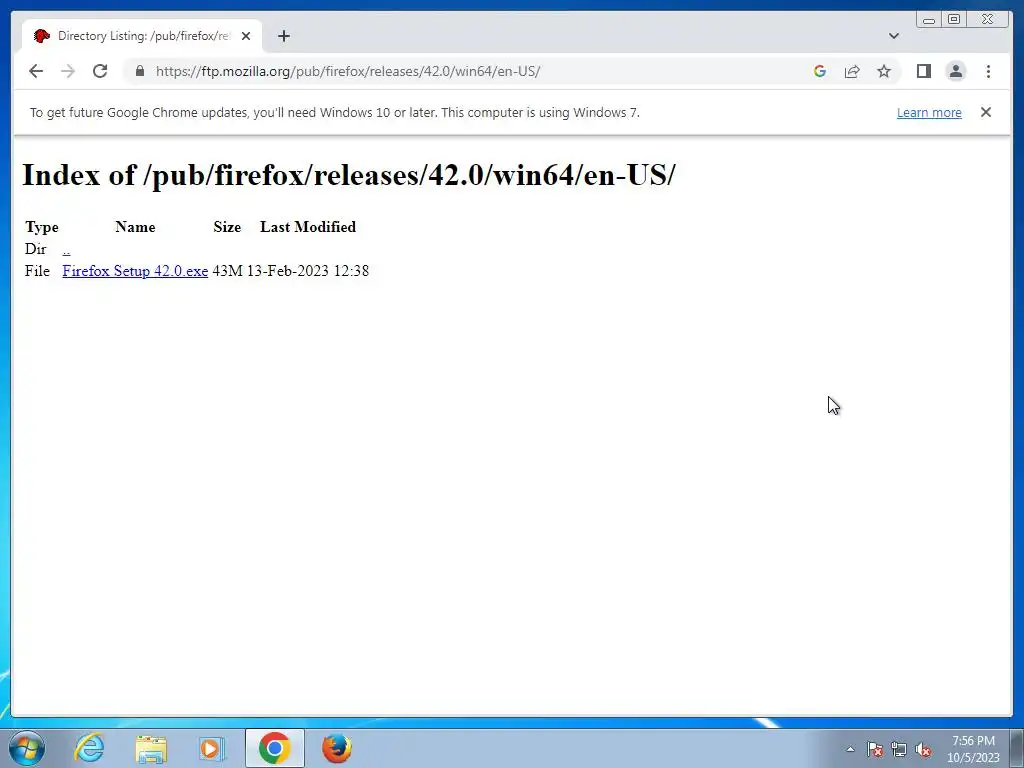Screen dimensions: 1024x768
Task: Click the 13-Feb-2023 12:38 date
Action: click(x=308, y=270)
